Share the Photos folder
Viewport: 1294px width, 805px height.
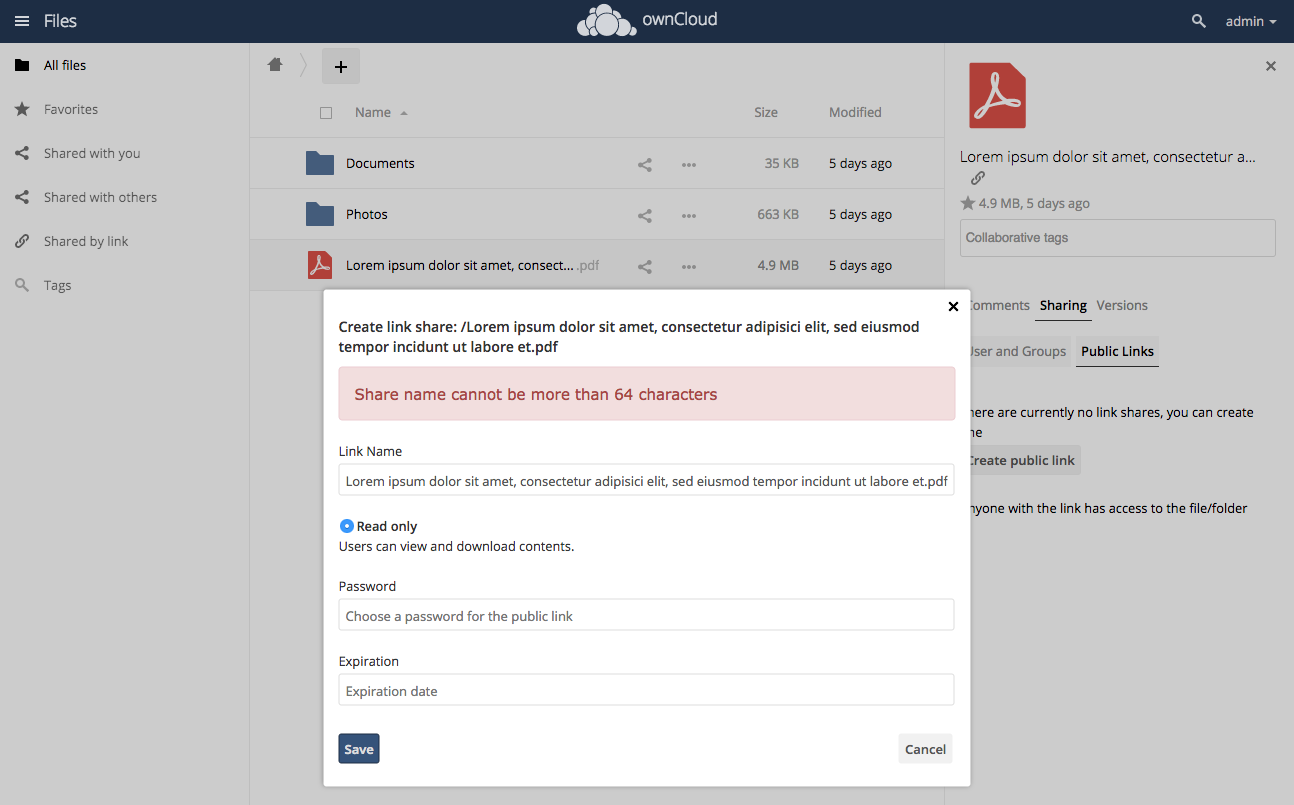coord(645,215)
